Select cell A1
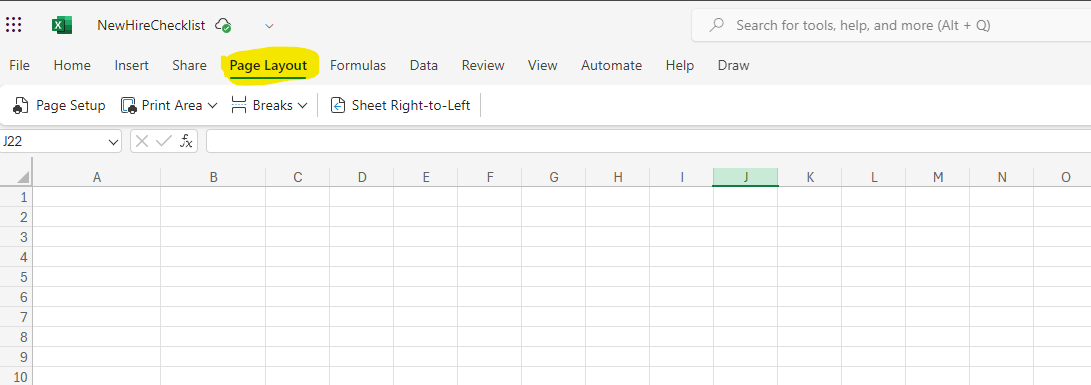 point(97,197)
